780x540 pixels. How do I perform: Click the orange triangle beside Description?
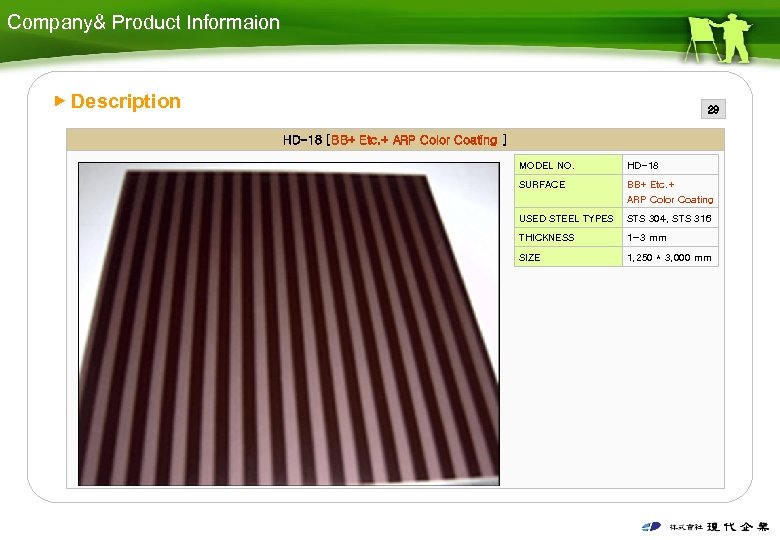click(60, 101)
